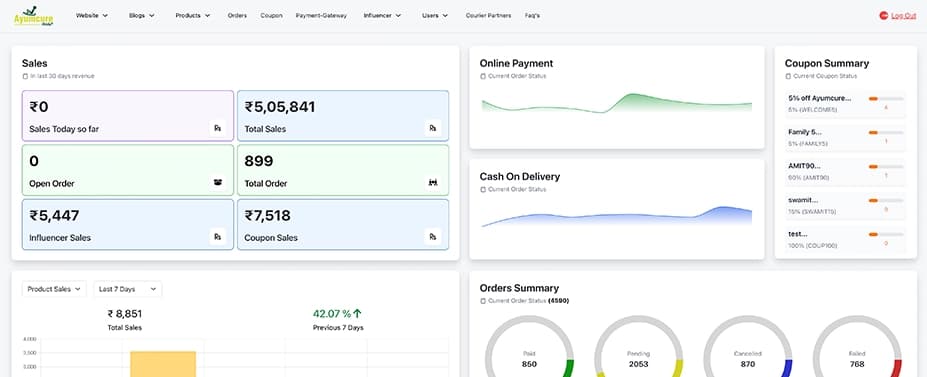Click the ₹5,05,841 total sales amount

coord(280,107)
